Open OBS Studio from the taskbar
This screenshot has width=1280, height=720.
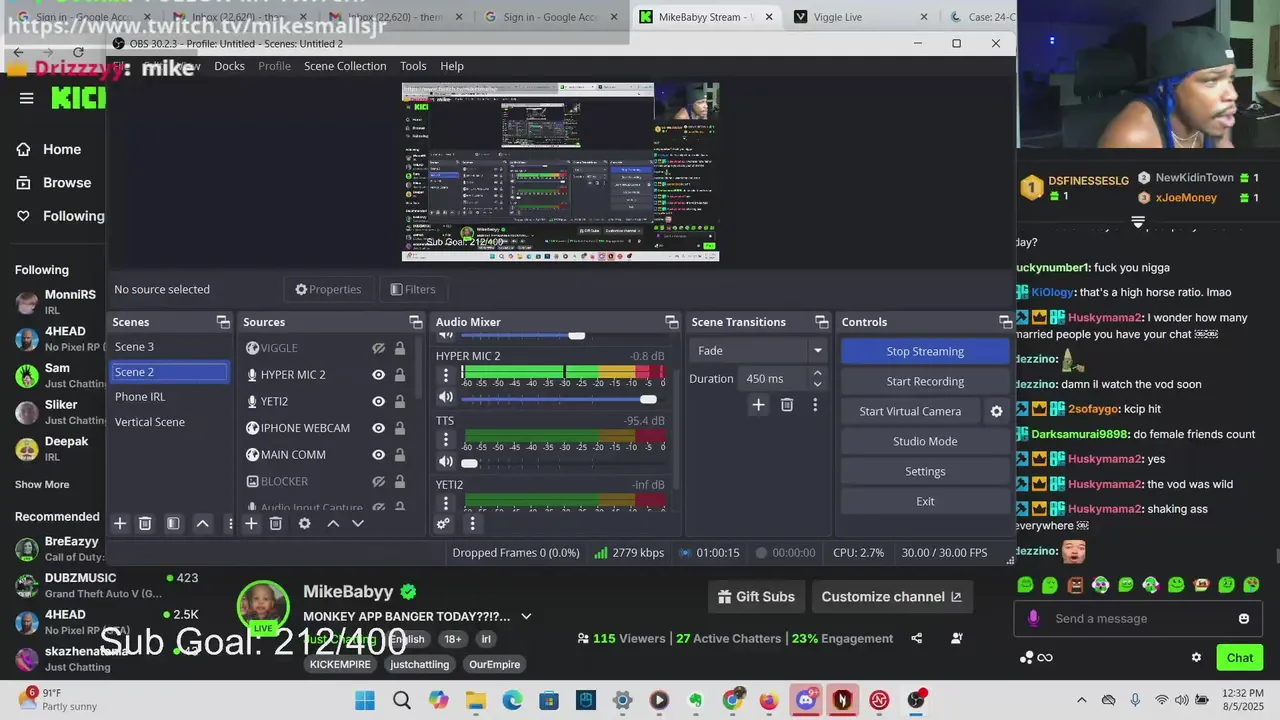915,700
